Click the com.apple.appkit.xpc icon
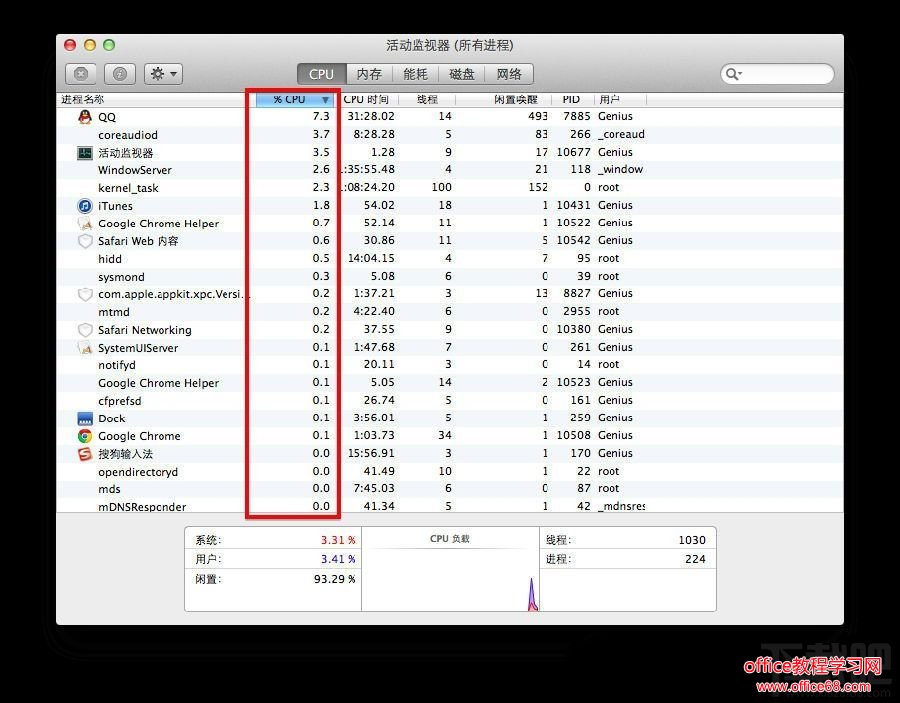The width and height of the screenshot is (900, 703). click(x=85, y=294)
